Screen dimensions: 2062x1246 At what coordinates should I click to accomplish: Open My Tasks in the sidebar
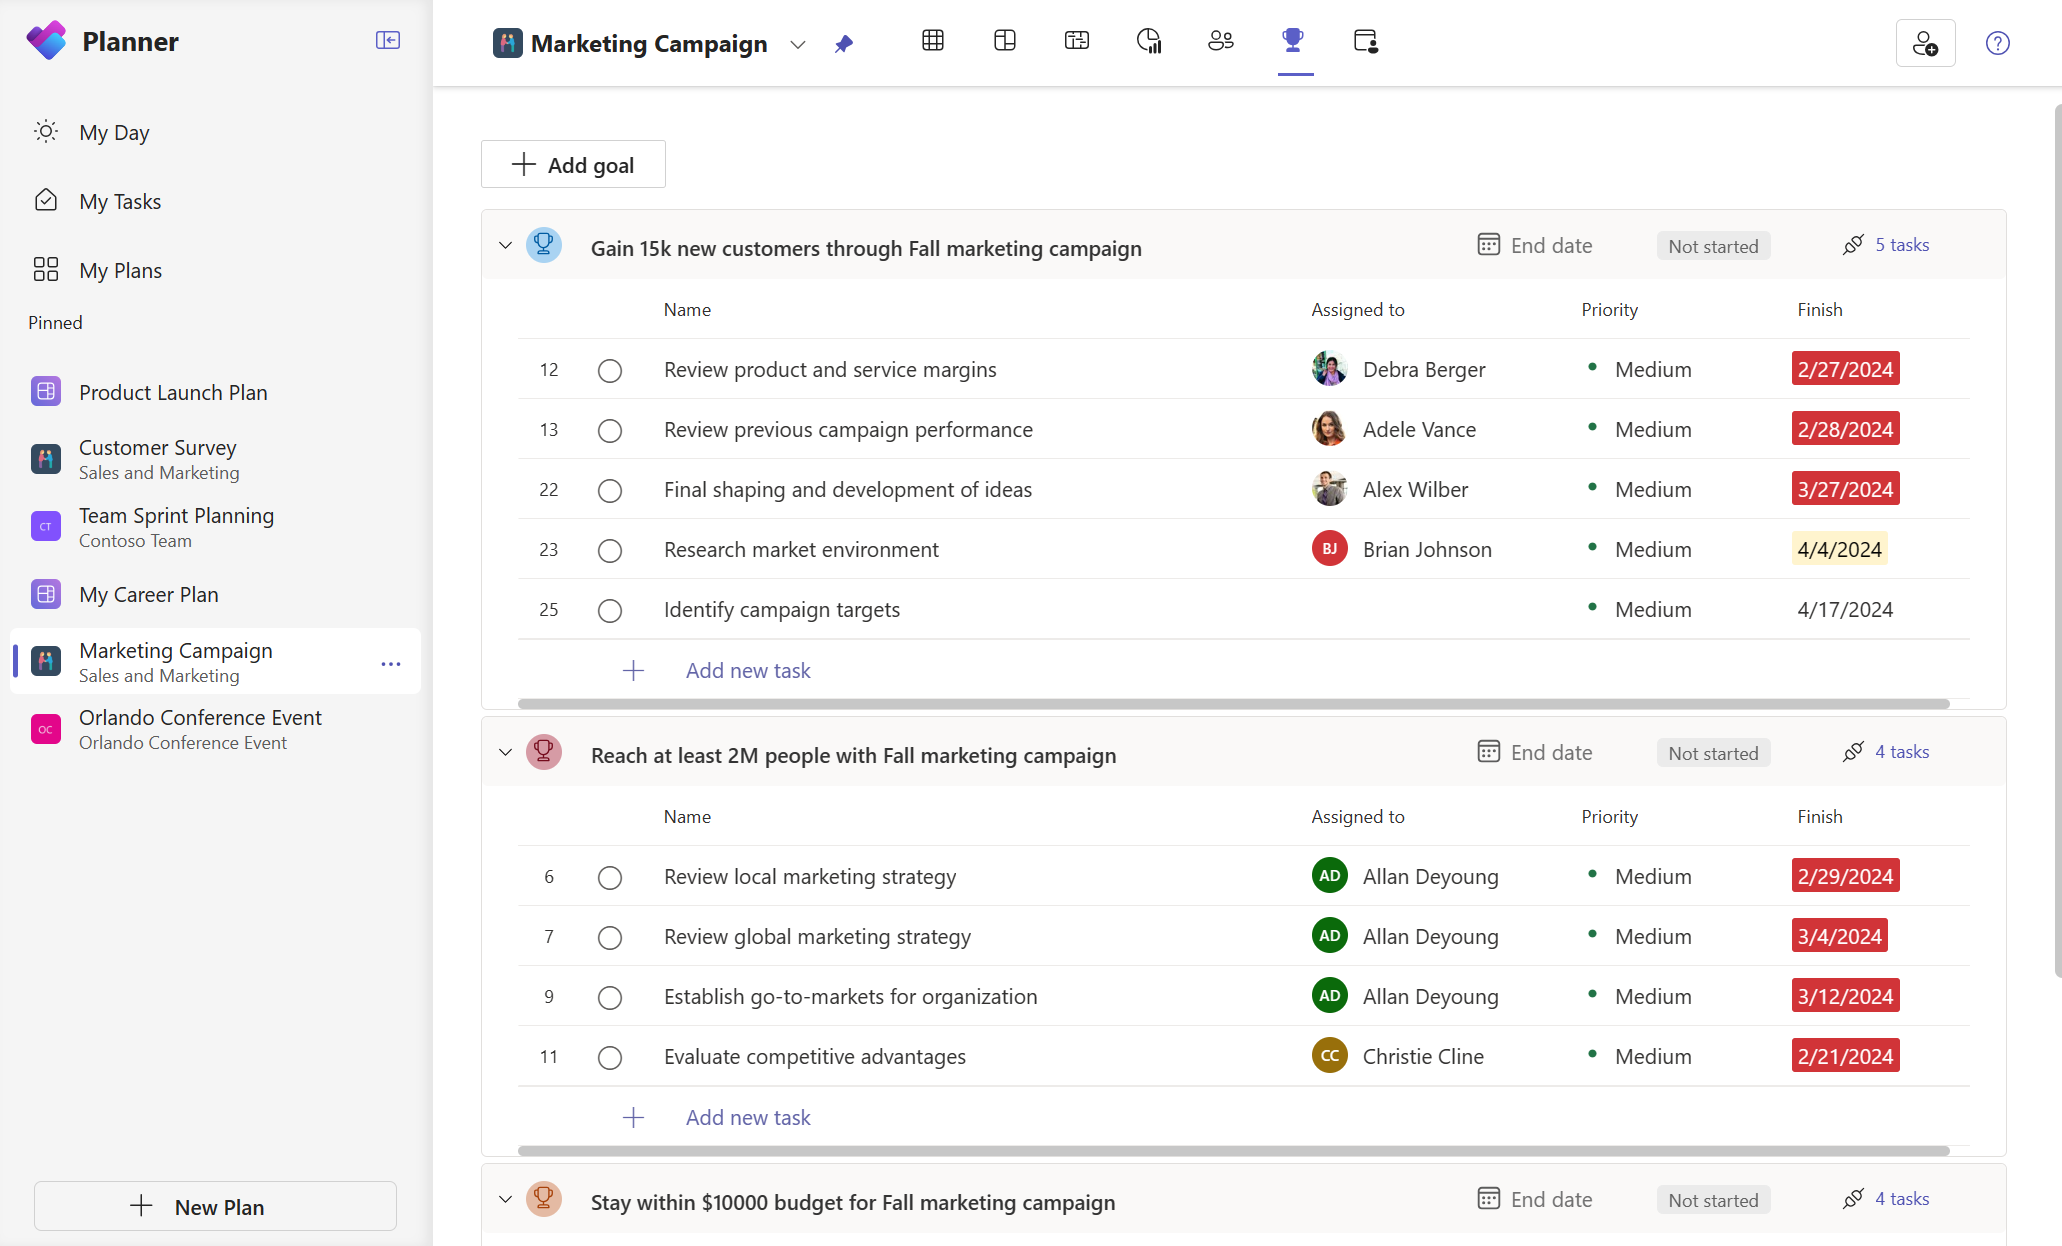point(121,200)
